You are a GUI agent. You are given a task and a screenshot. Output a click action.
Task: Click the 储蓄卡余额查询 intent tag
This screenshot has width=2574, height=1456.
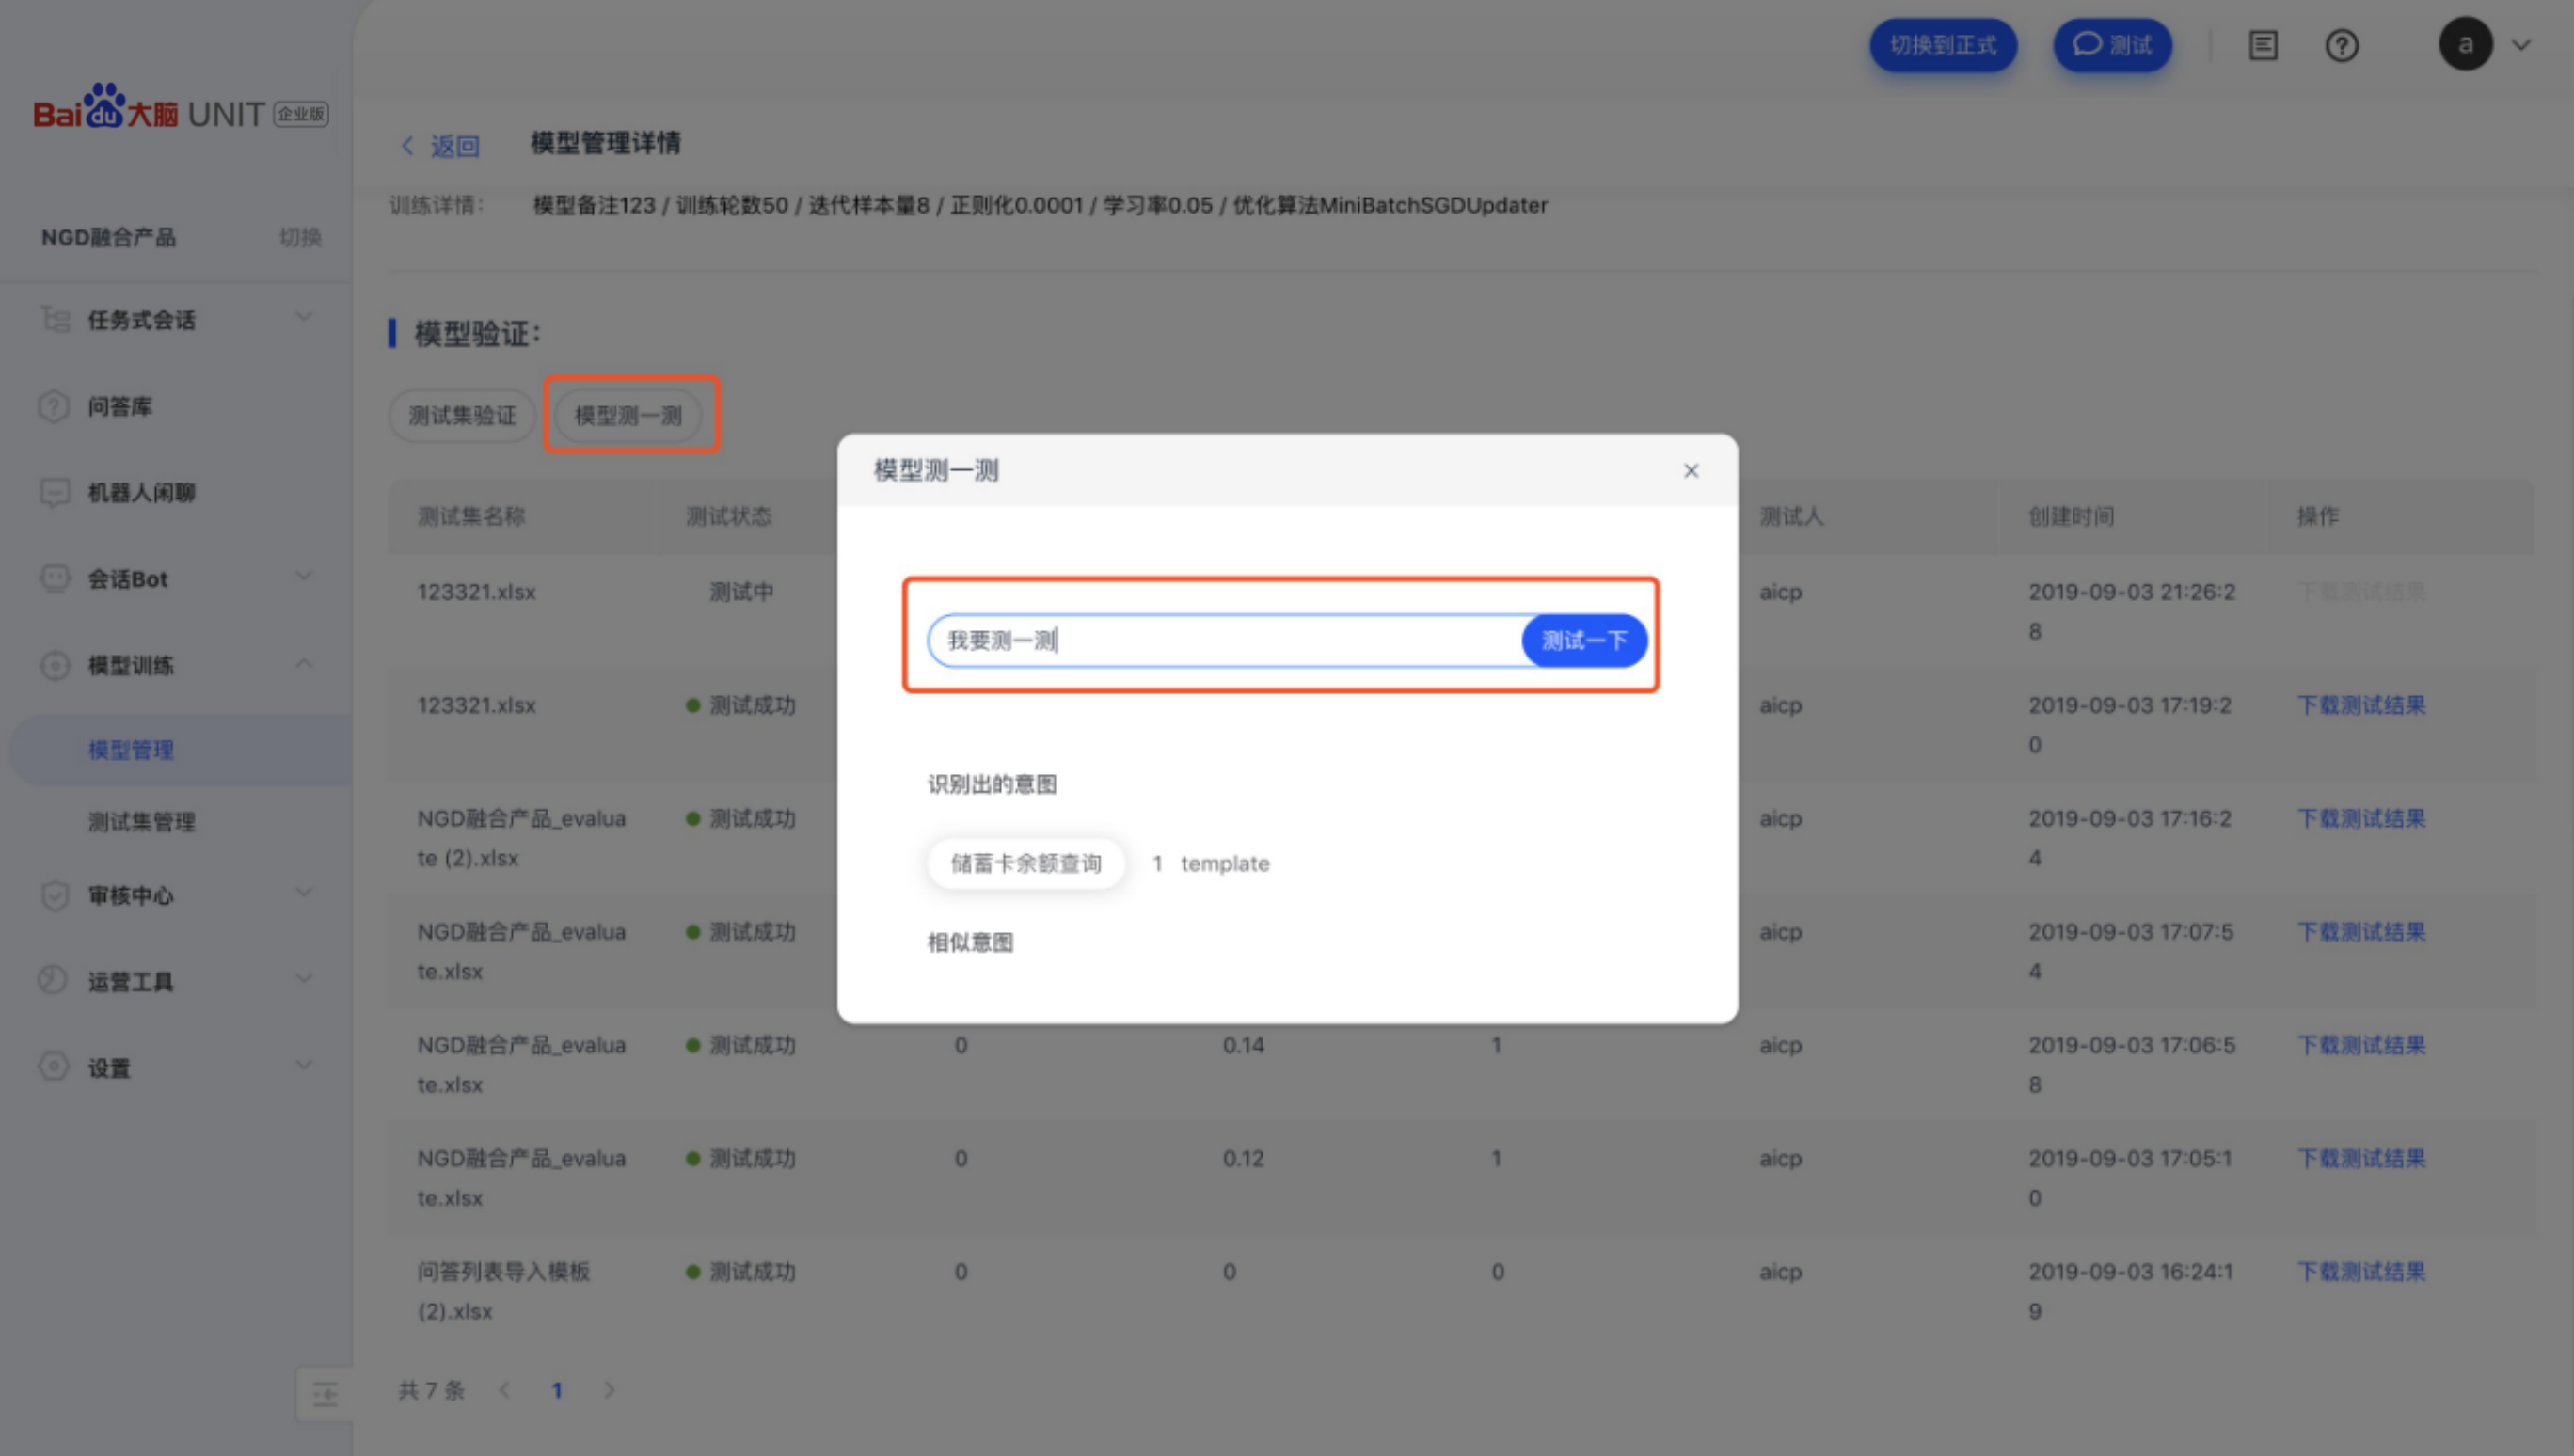coord(1026,863)
